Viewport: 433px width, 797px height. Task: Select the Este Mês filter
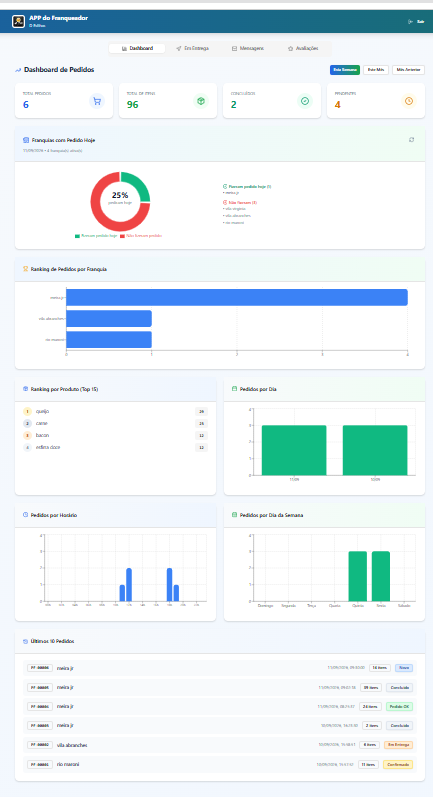pos(376,70)
